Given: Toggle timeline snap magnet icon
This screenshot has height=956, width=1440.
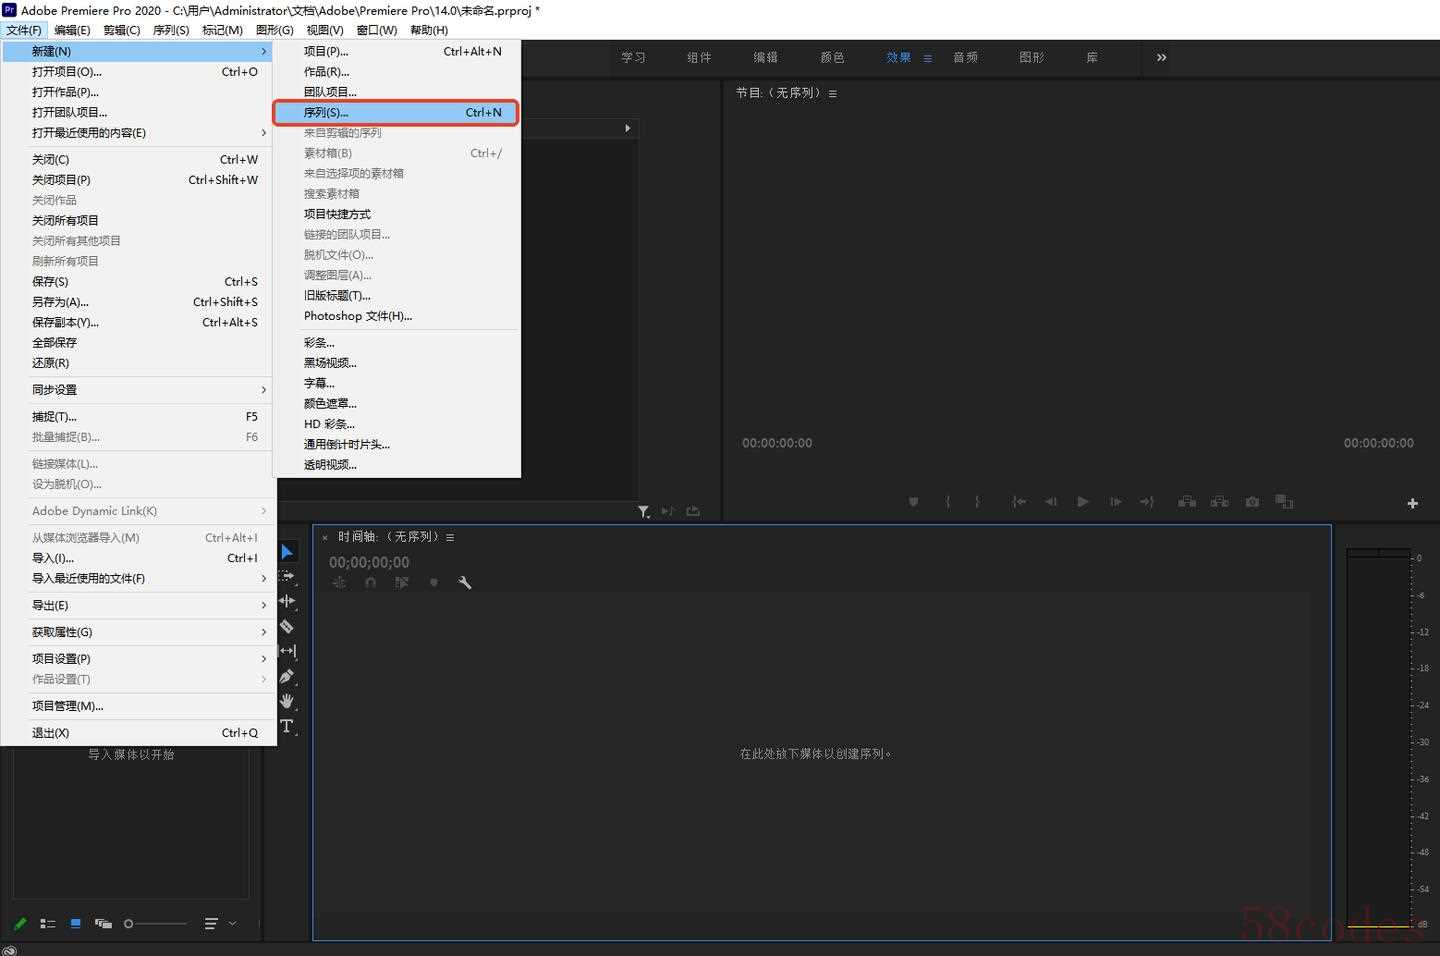Looking at the screenshot, I should 370,583.
